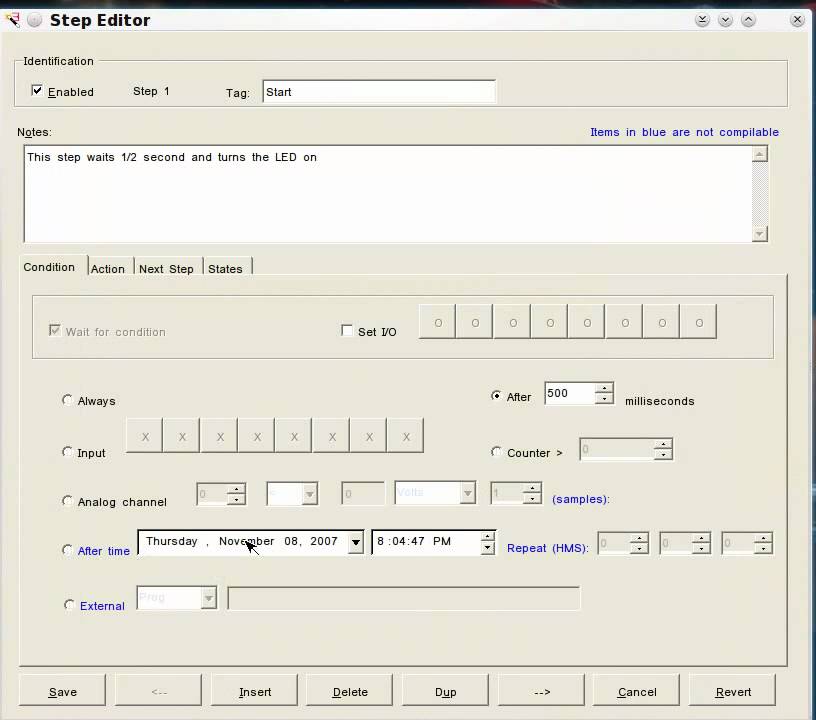Click the Notes scrollbar down arrow
The image size is (816, 720).
point(760,234)
